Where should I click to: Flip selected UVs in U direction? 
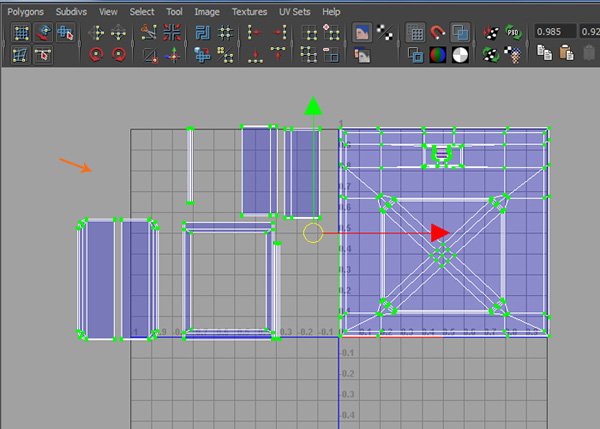(x=96, y=33)
